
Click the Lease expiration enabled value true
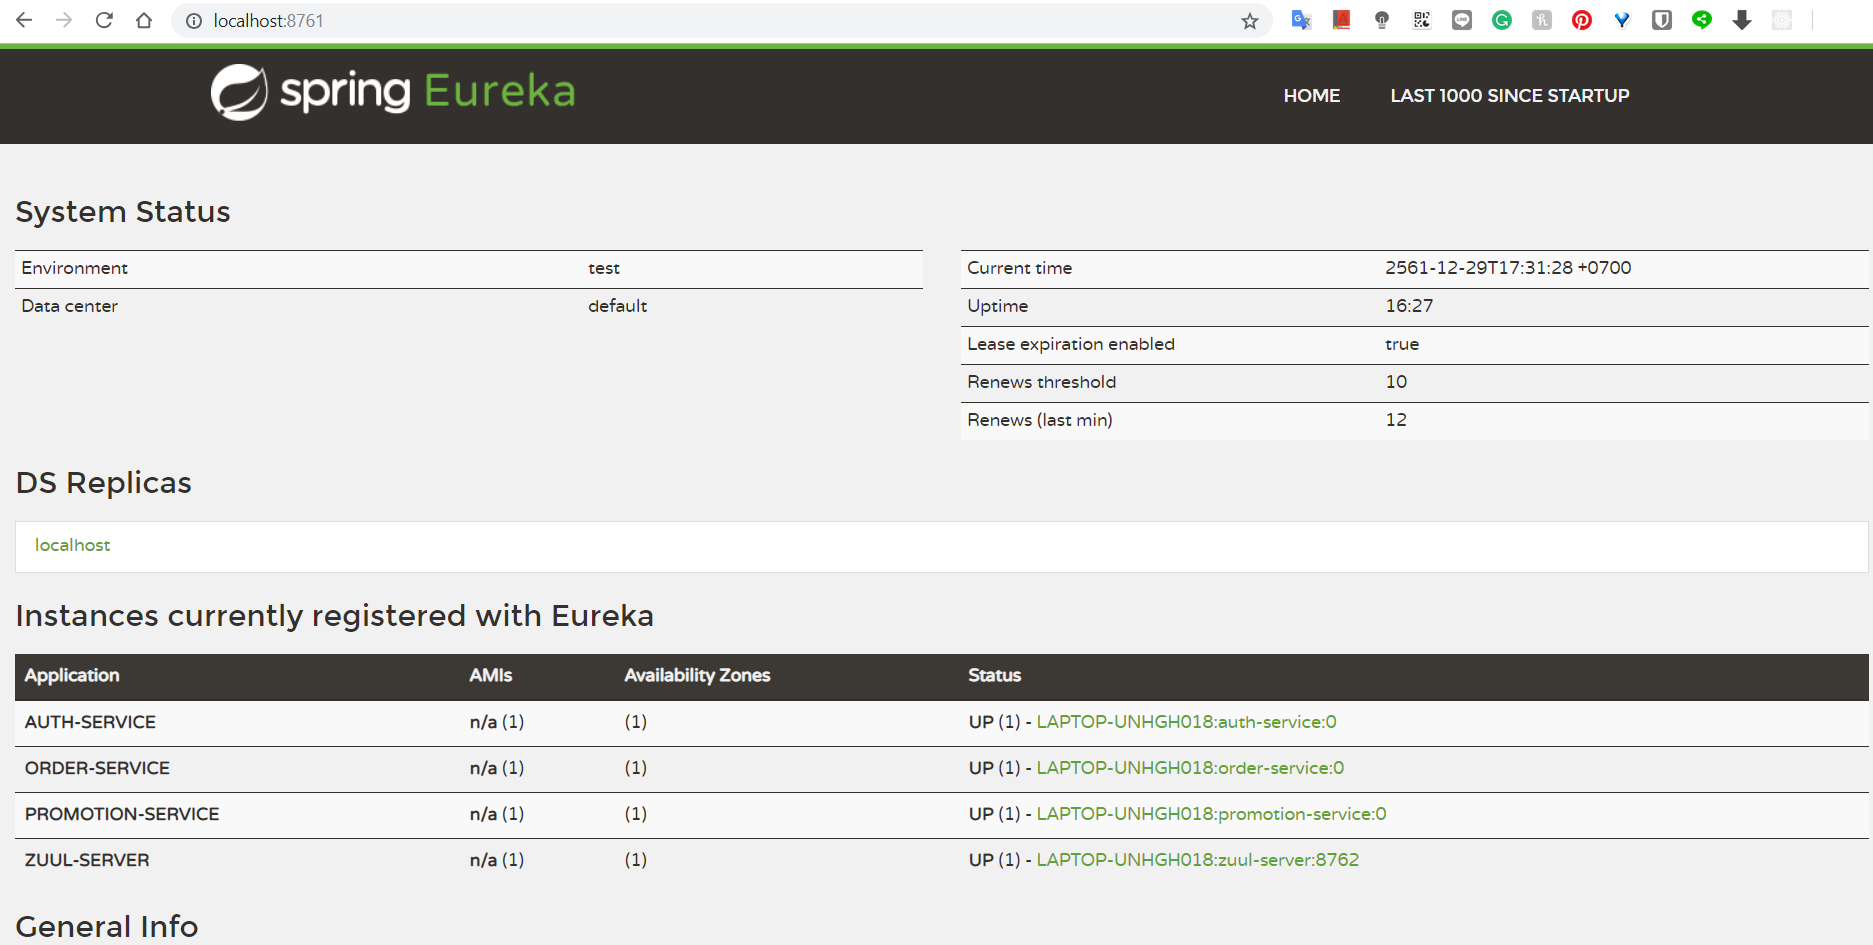(x=1402, y=344)
